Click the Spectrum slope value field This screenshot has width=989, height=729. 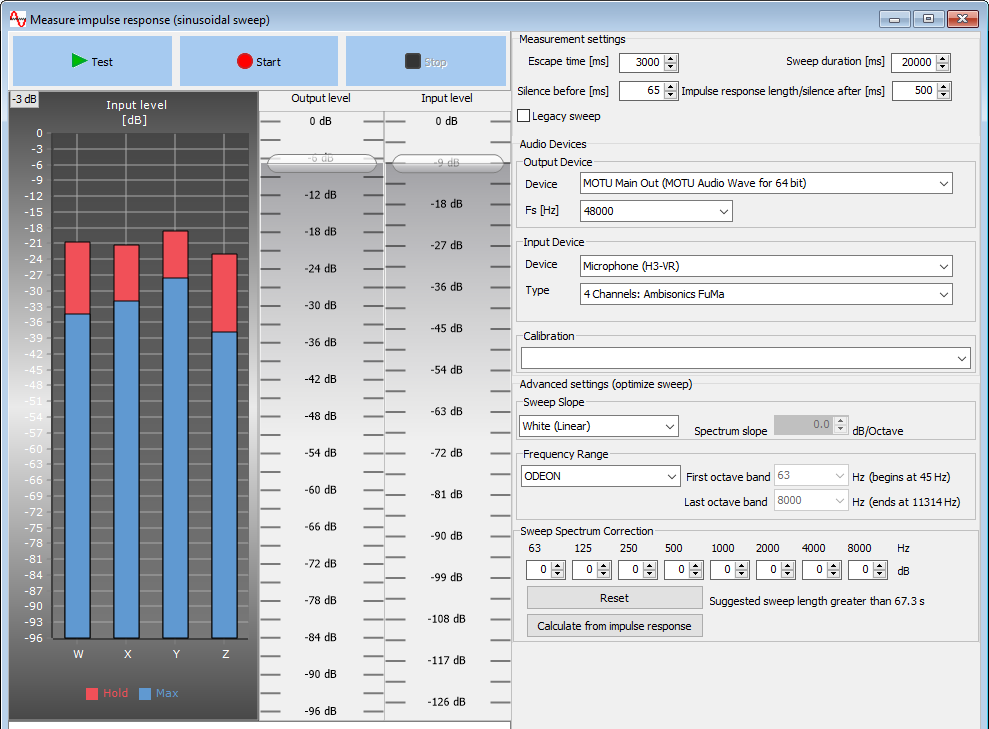[804, 425]
